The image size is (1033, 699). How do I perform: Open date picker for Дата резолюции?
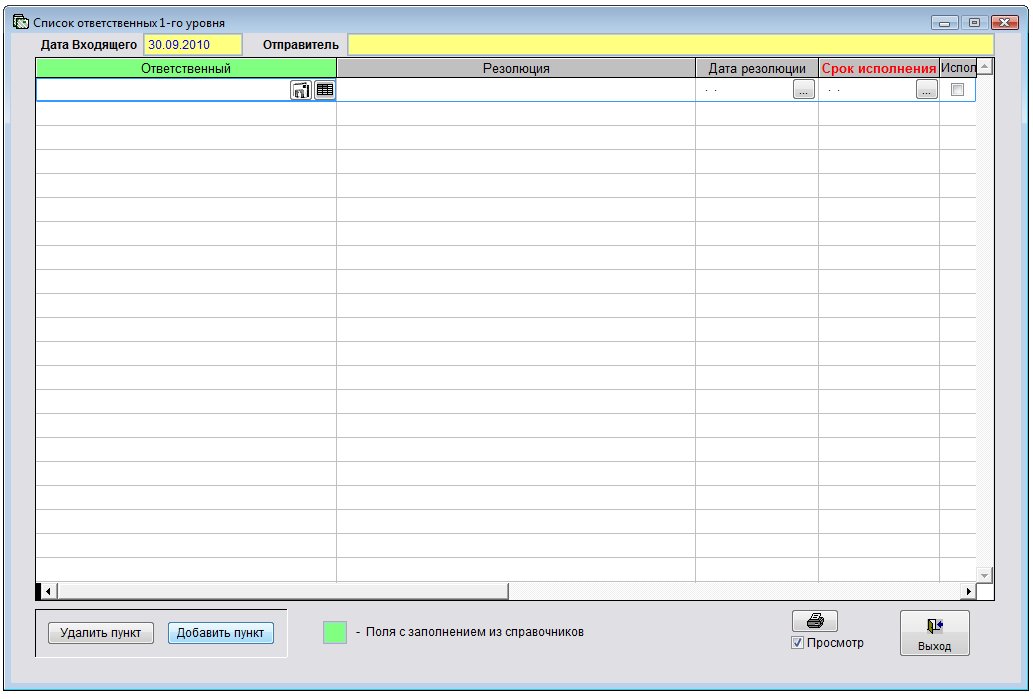click(804, 90)
